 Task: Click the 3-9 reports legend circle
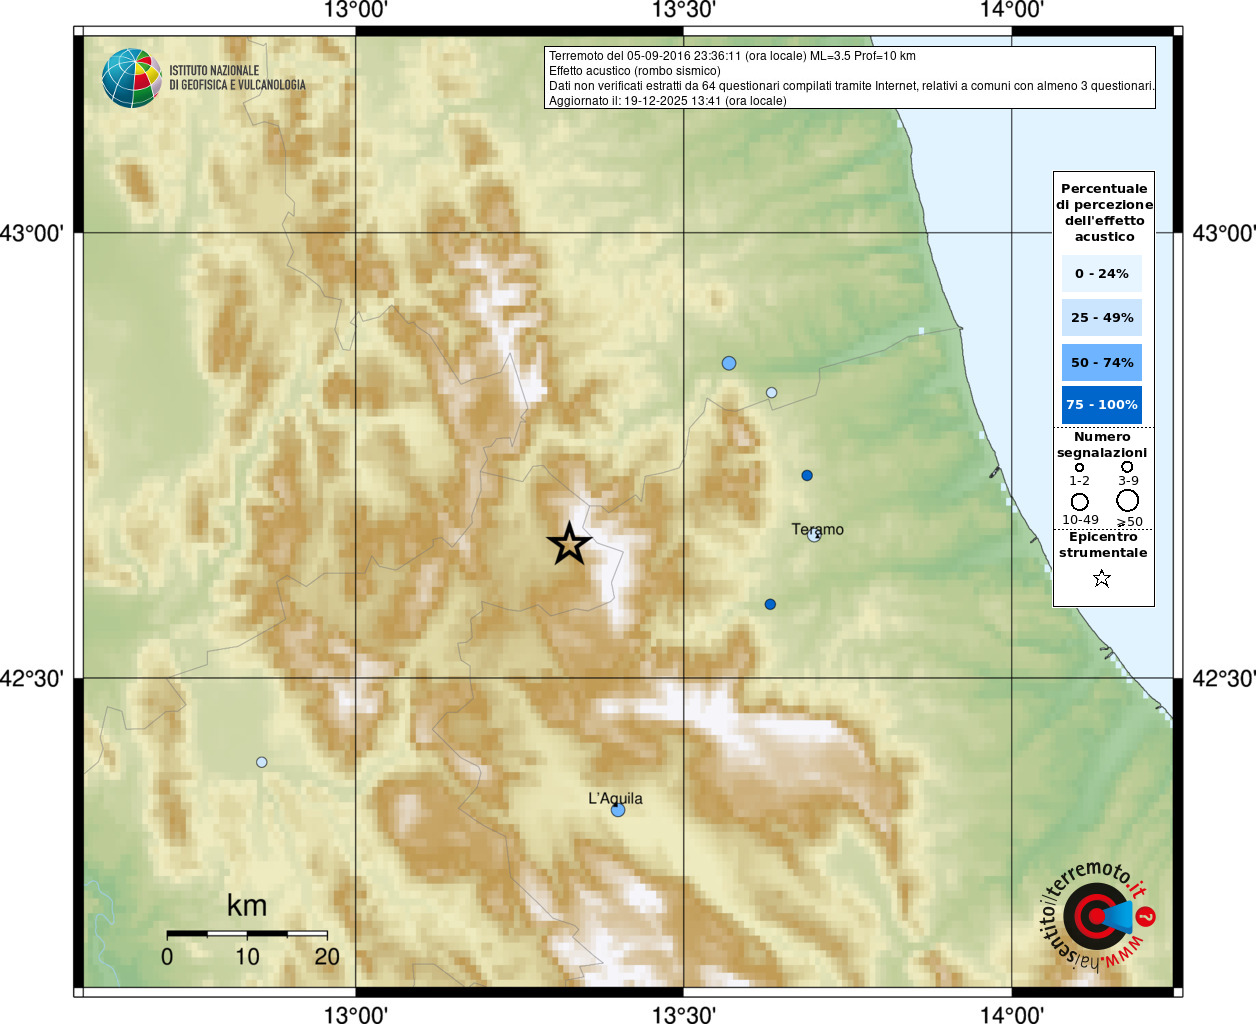point(1127,467)
